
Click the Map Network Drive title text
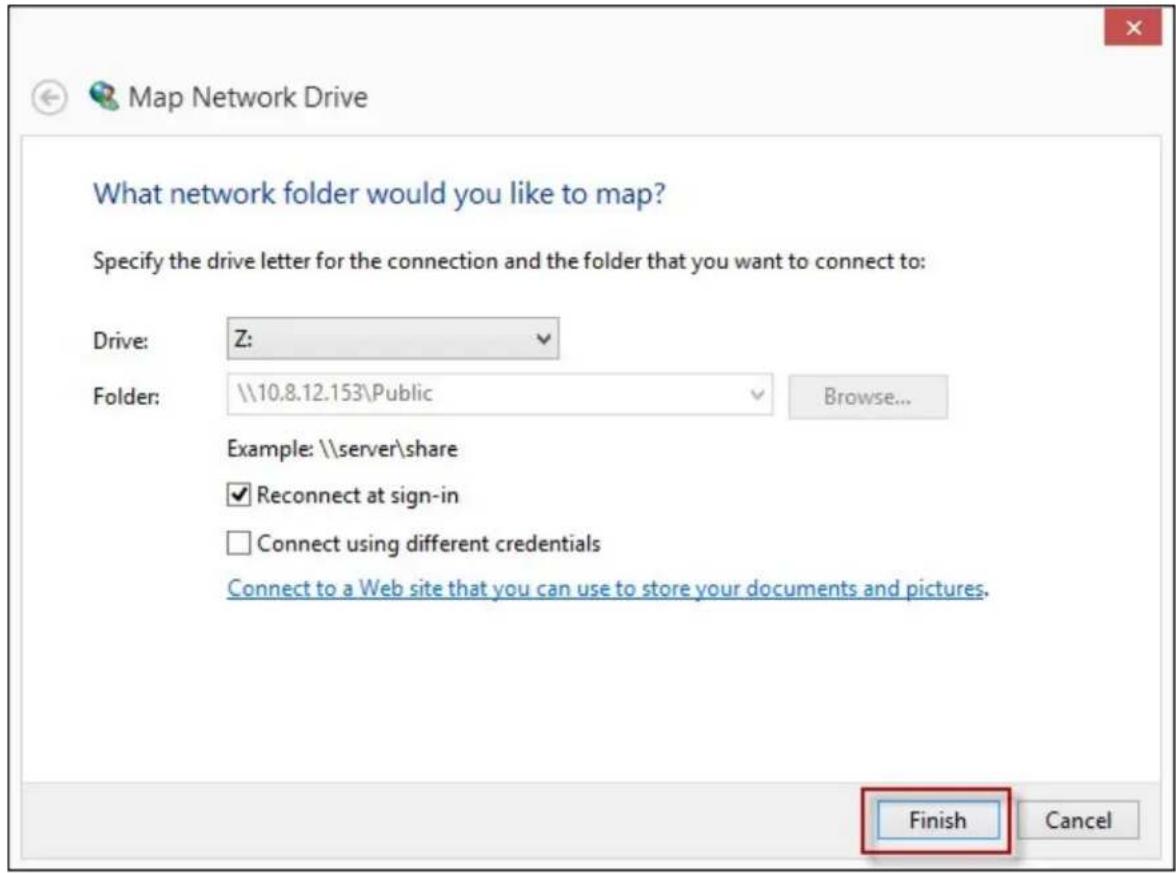(x=248, y=98)
